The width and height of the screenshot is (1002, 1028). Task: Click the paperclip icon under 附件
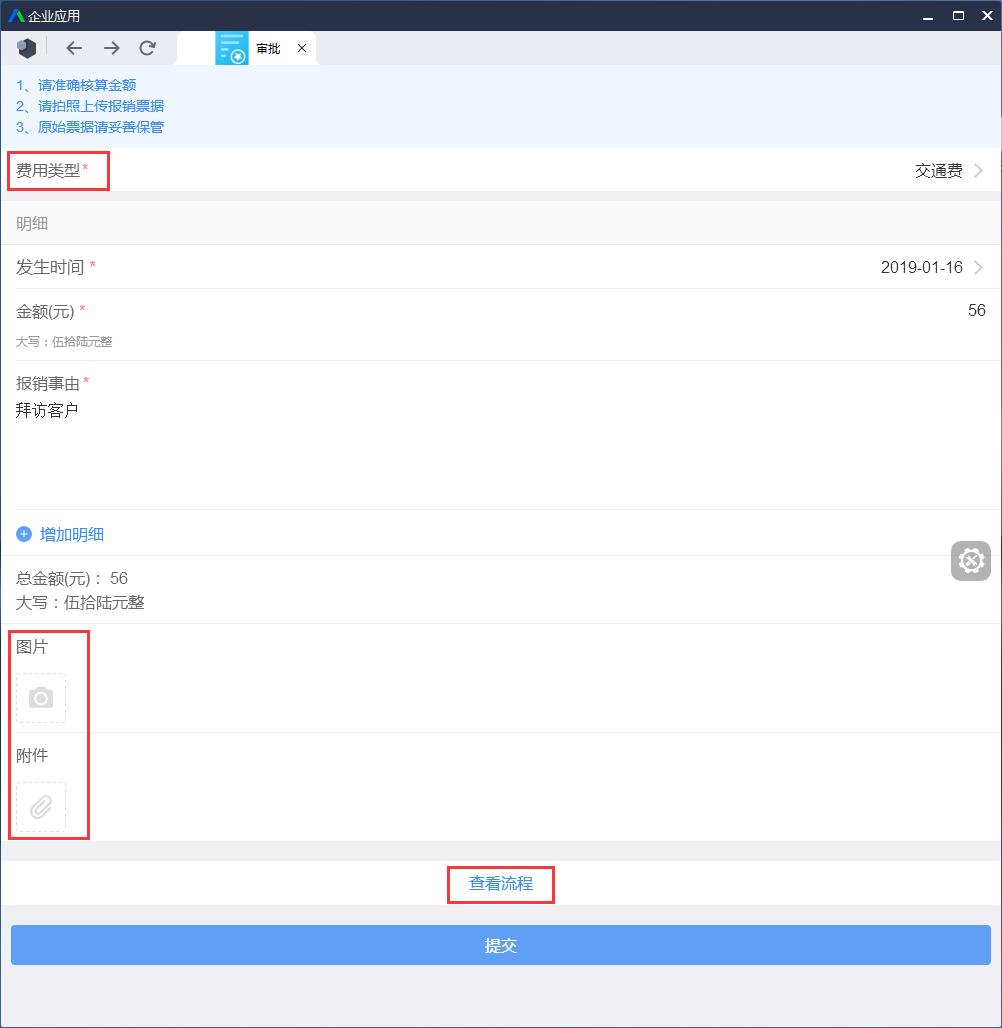point(40,807)
